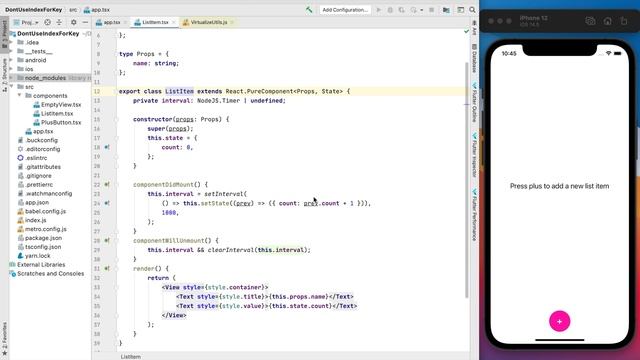Click simulator Home button icon
Viewport: 640px width, 360px height.
point(608,21)
